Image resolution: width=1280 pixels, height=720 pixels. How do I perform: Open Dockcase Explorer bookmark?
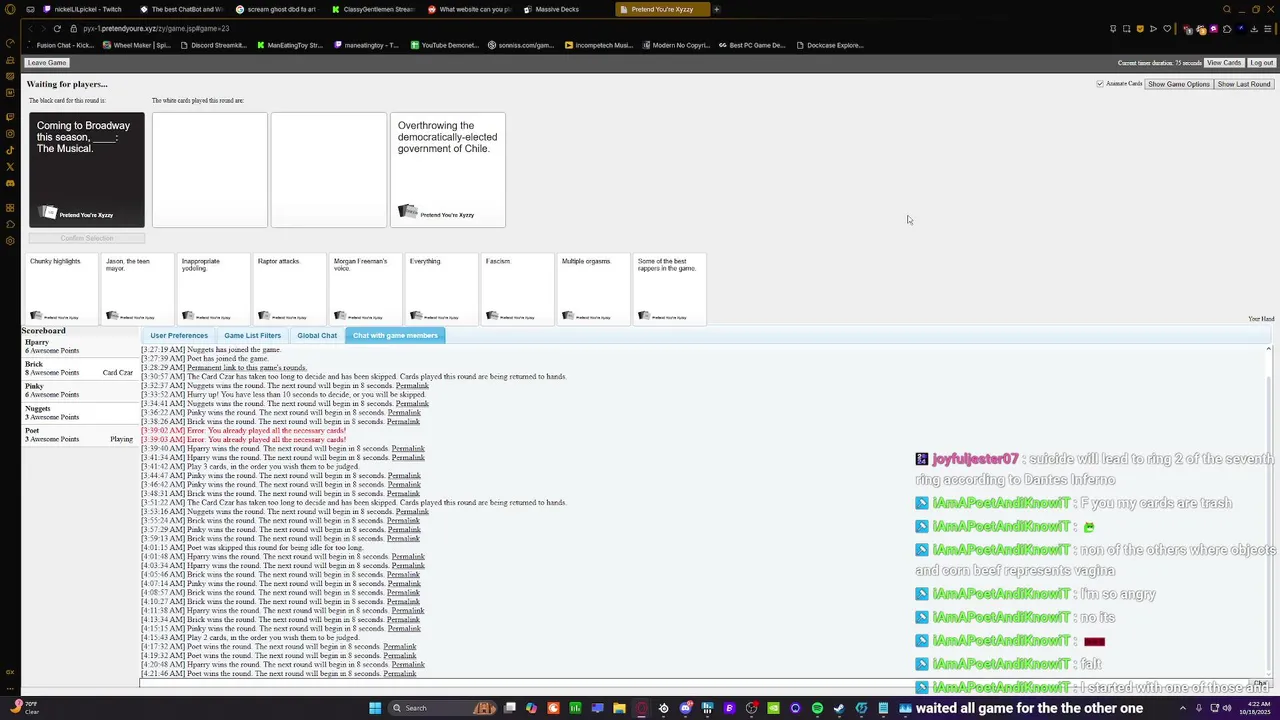(830, 45)
